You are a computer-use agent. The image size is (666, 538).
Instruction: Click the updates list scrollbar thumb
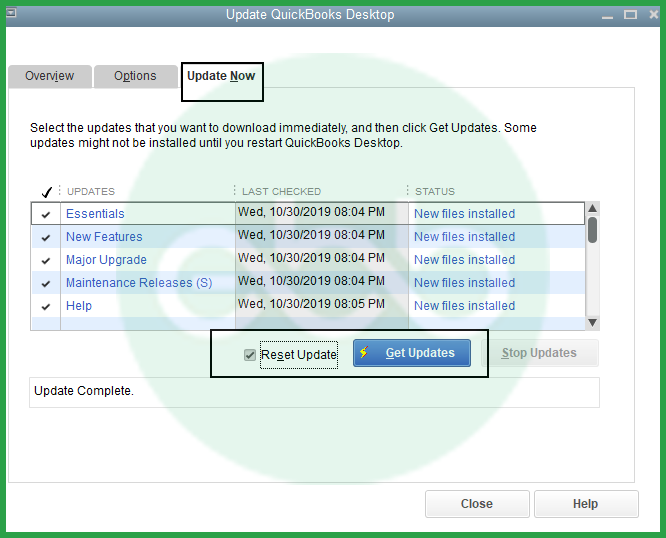(593, 230)
